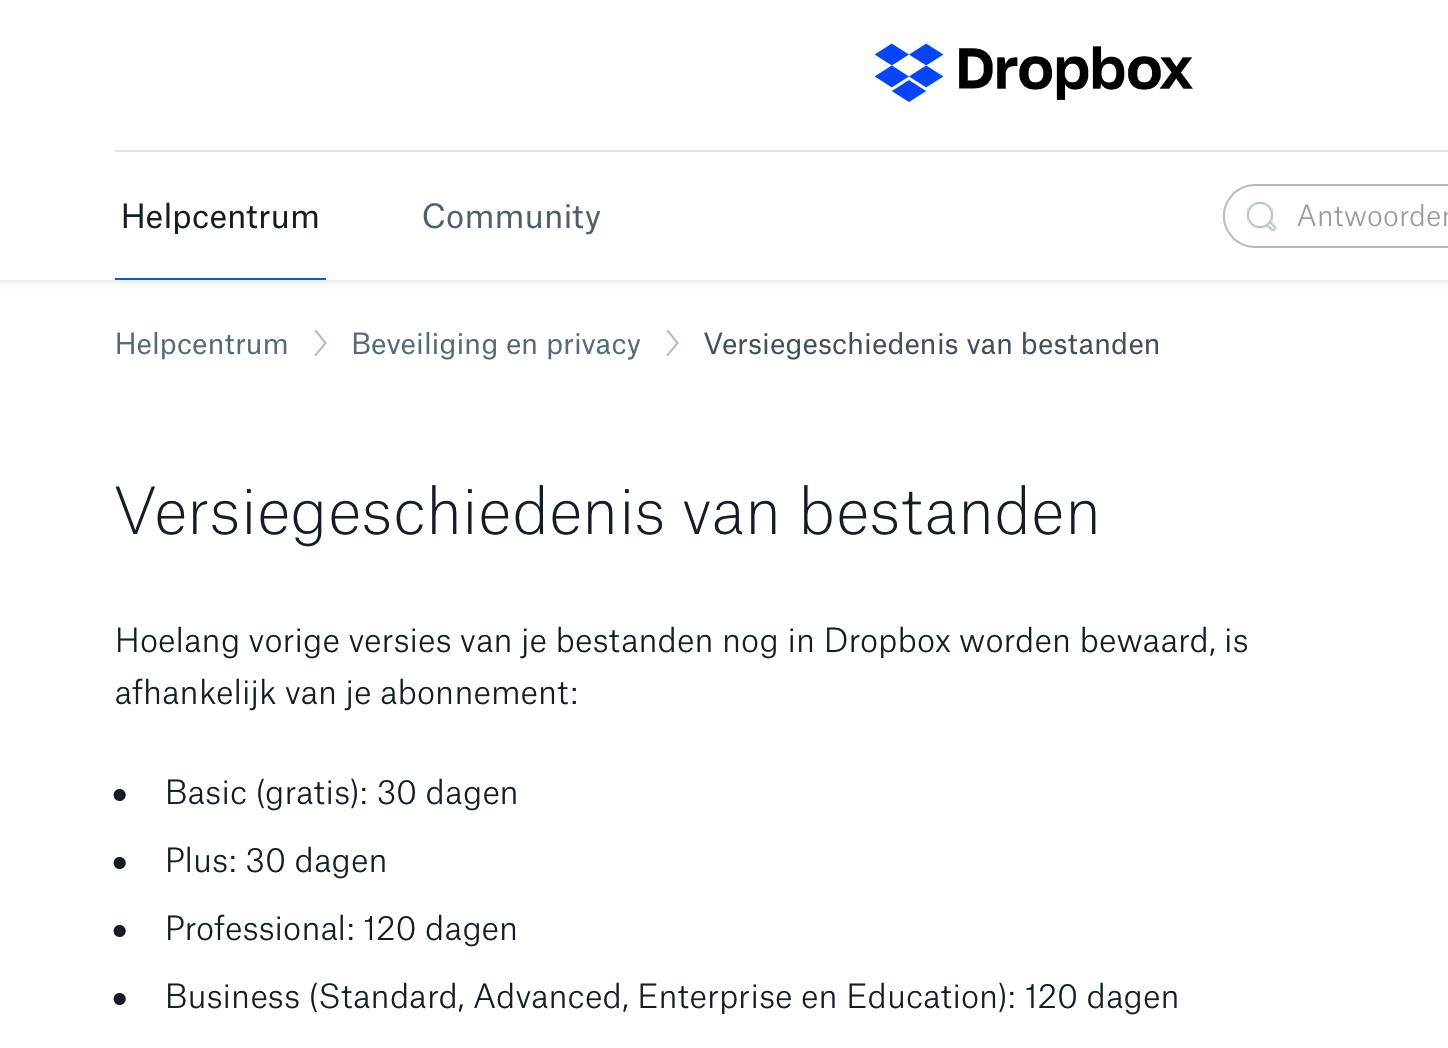Open the Helpcentrum tab
Viewport: 1448px width, 1048px height.
pos(220,216)
